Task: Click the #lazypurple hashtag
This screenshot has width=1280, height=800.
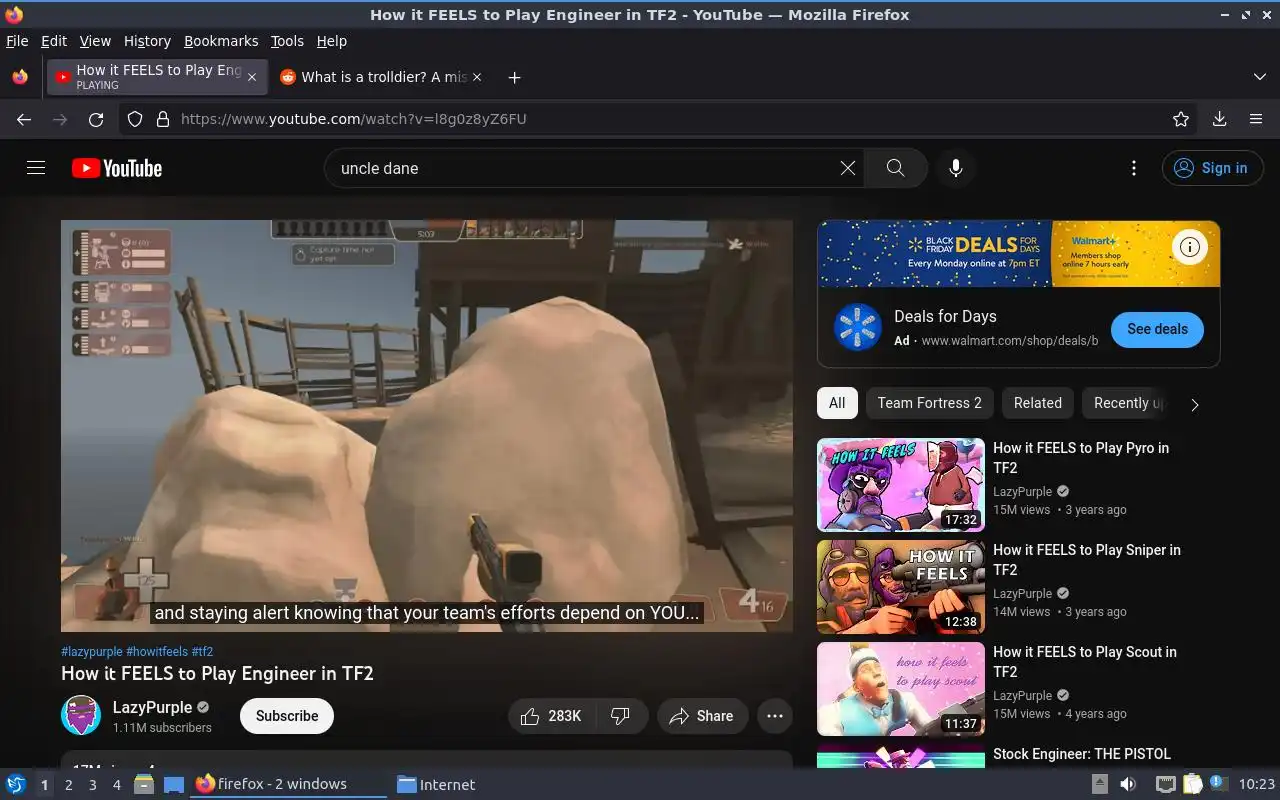Action: point(91,651)
